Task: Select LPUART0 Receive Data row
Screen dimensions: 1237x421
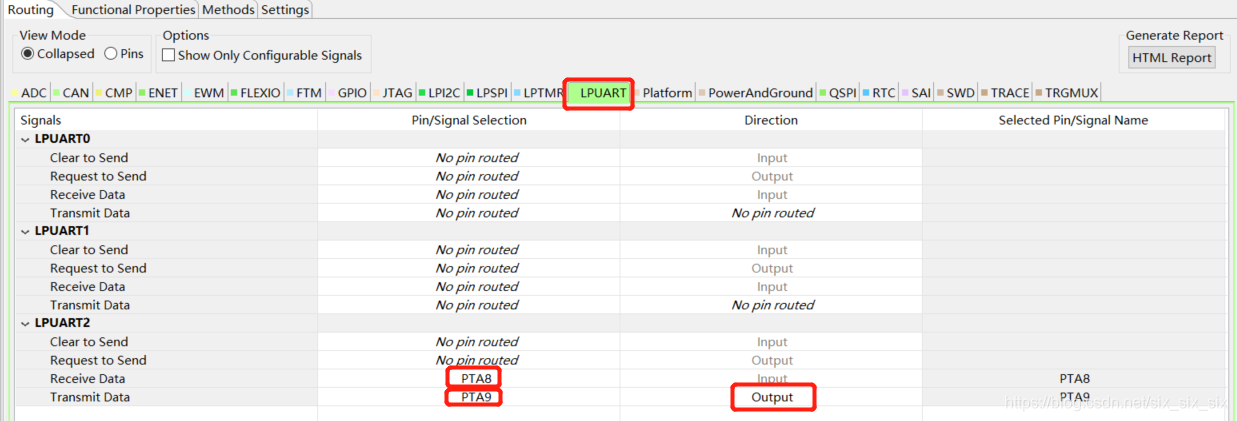Action: point(619,195)
